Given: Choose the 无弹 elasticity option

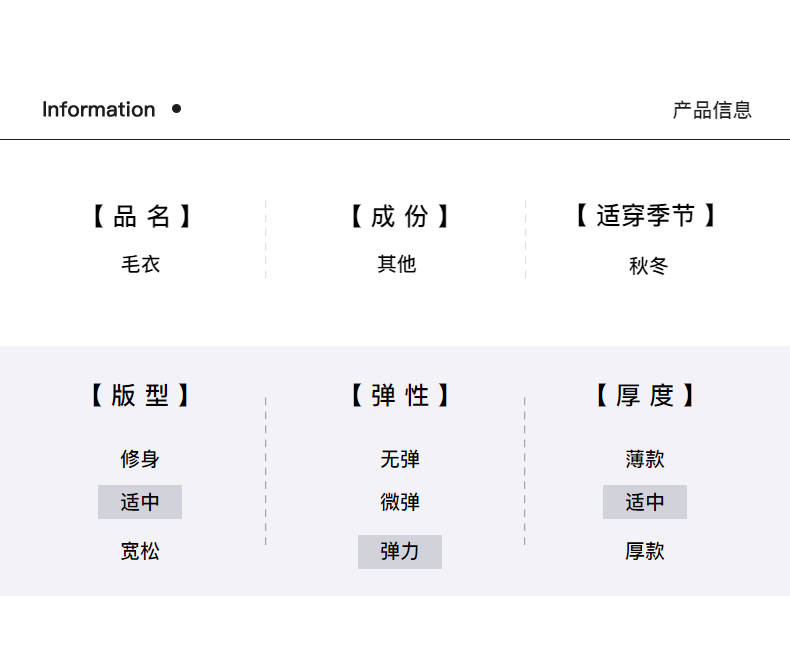Looking at the screenshot, I should point(400,459).
